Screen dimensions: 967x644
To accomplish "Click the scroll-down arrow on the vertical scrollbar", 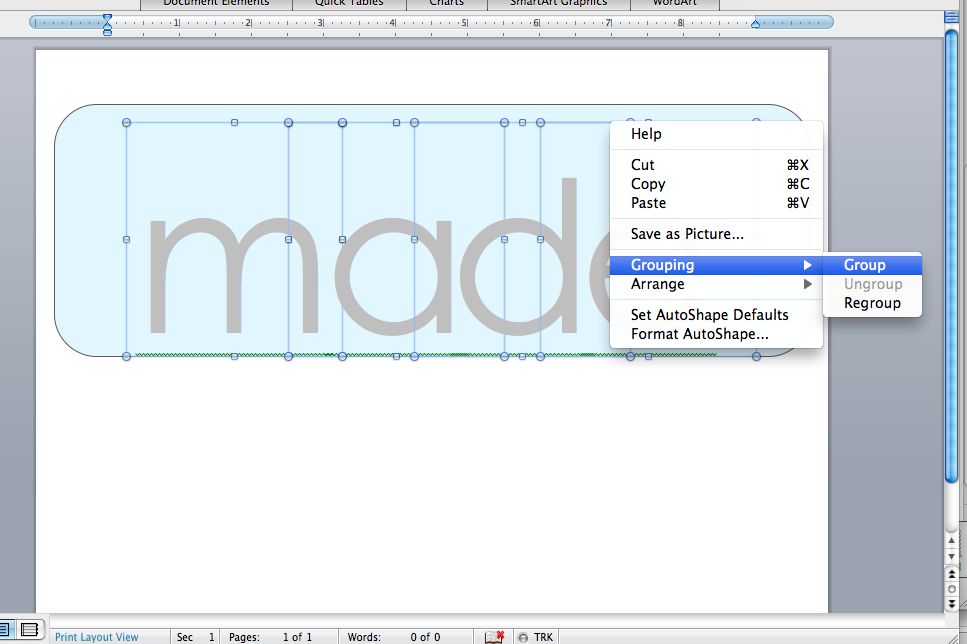I will click(951, 556).
